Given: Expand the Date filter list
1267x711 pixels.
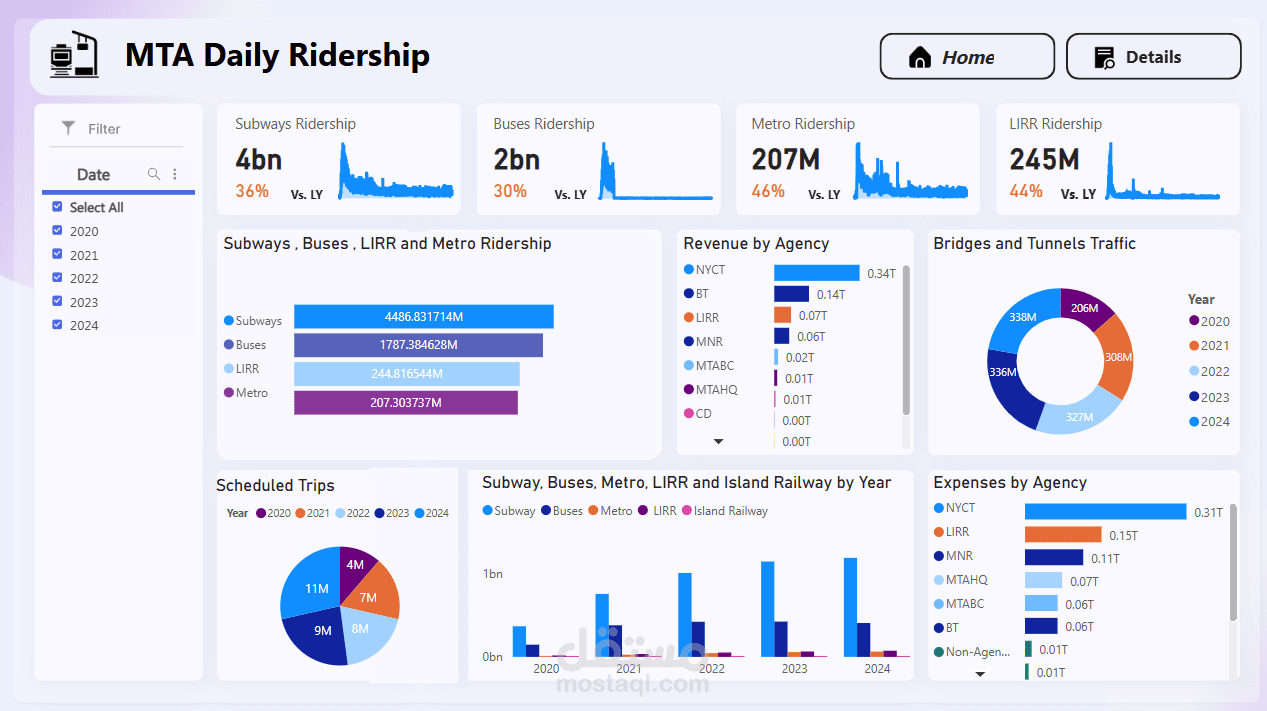Looking at the screenshot, I should tap(92, 173).
